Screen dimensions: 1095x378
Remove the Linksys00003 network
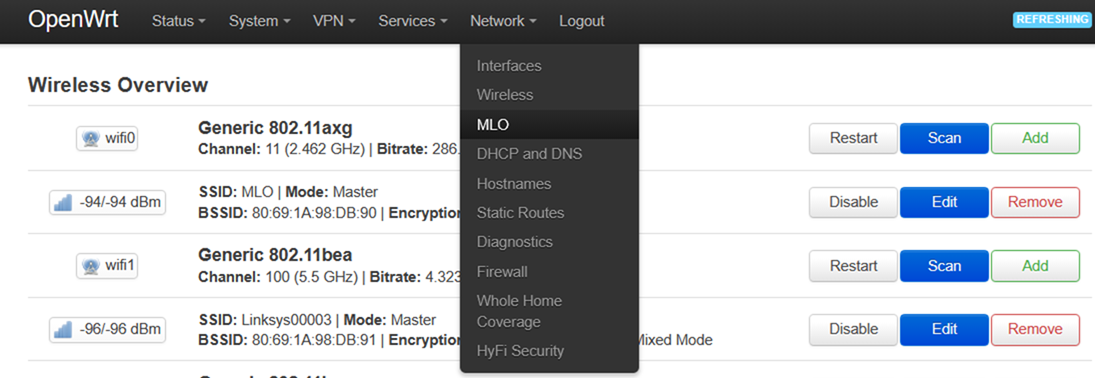[x=1035, y=329]
